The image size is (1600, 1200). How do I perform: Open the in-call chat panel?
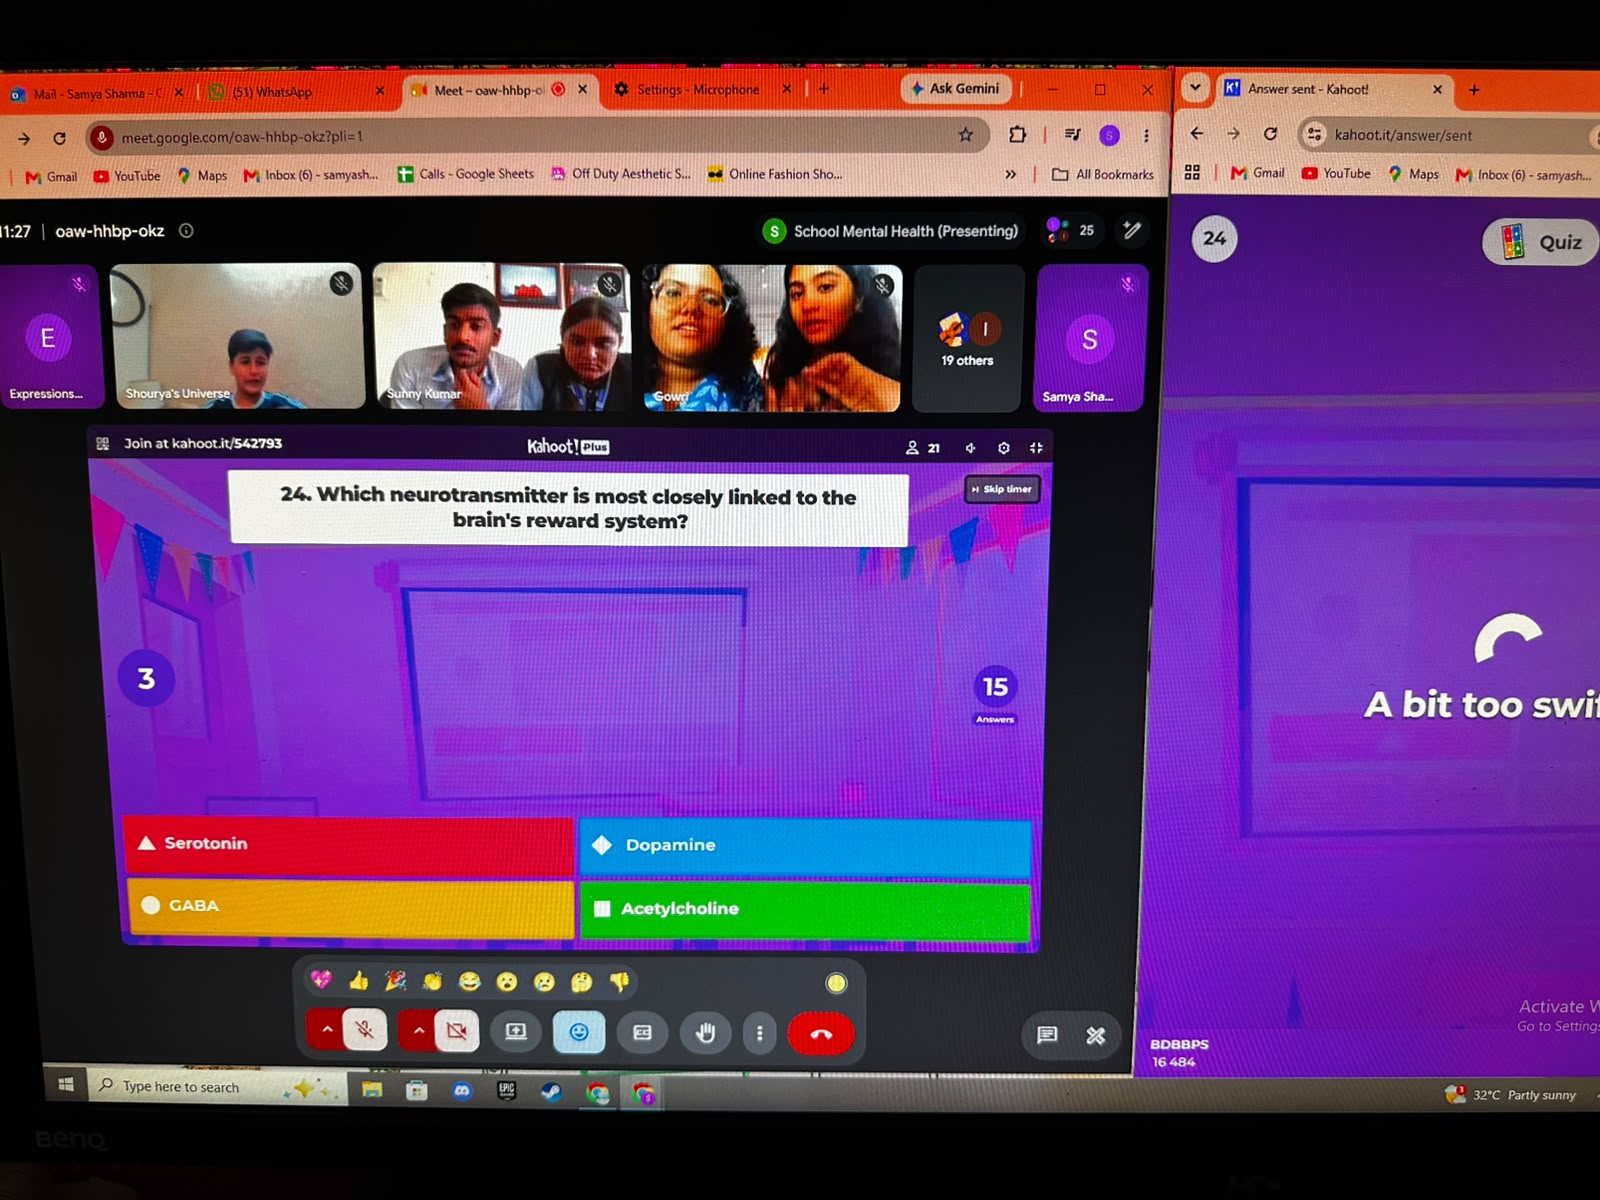[x=1047, y=1035]
